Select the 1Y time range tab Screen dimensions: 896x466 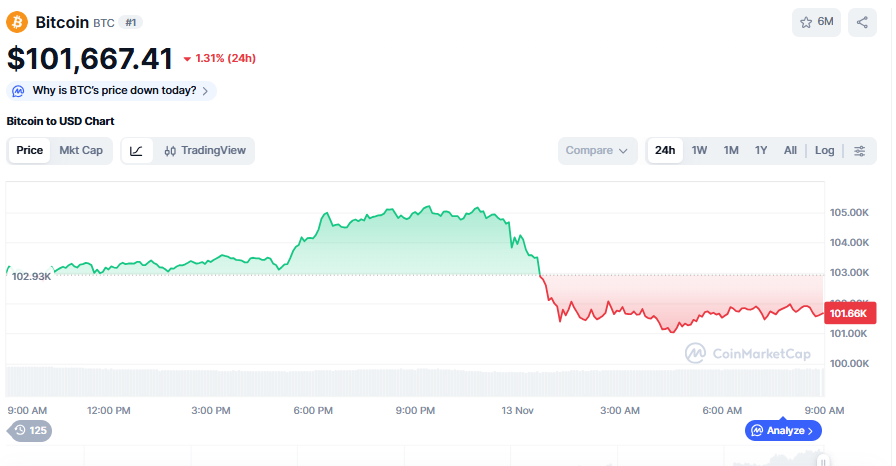761,151
